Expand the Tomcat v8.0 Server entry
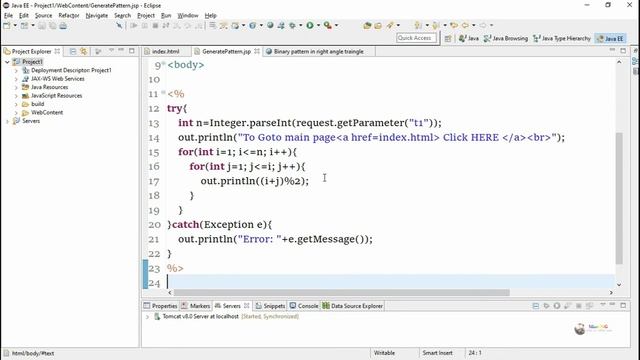 (x=147, y=317)
